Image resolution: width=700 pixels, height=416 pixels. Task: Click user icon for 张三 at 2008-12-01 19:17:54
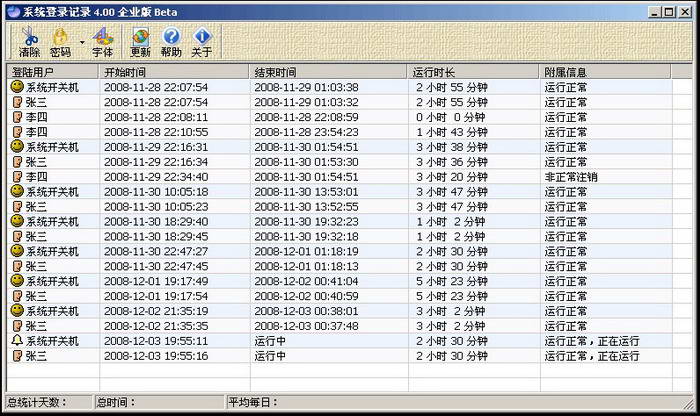pos(17,296)
